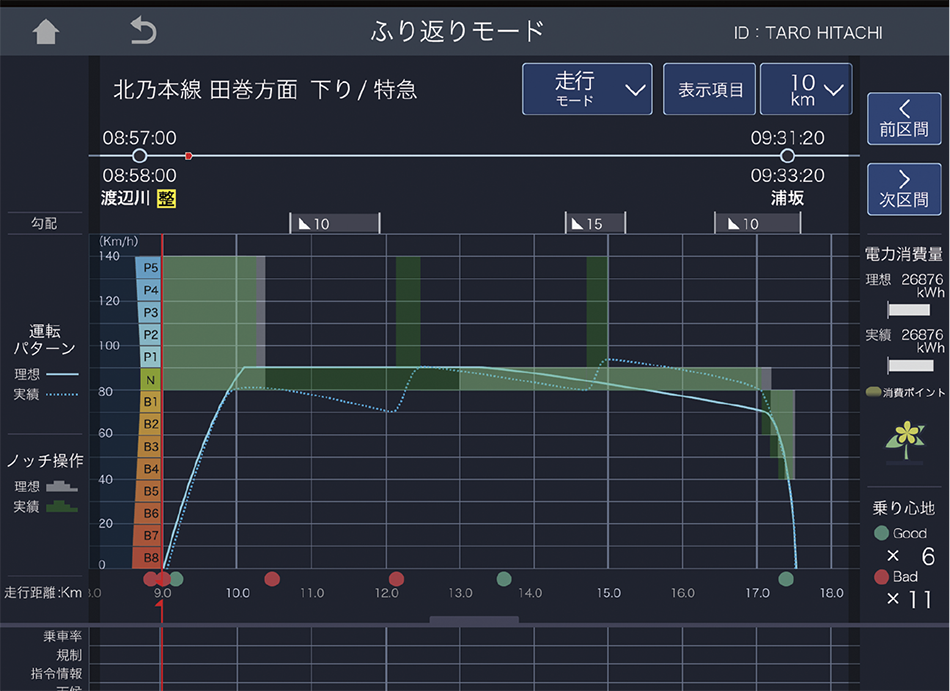The image size is (950, 691).
Task: Click the red Bad marker near 10.5 km
Action: 272,578
